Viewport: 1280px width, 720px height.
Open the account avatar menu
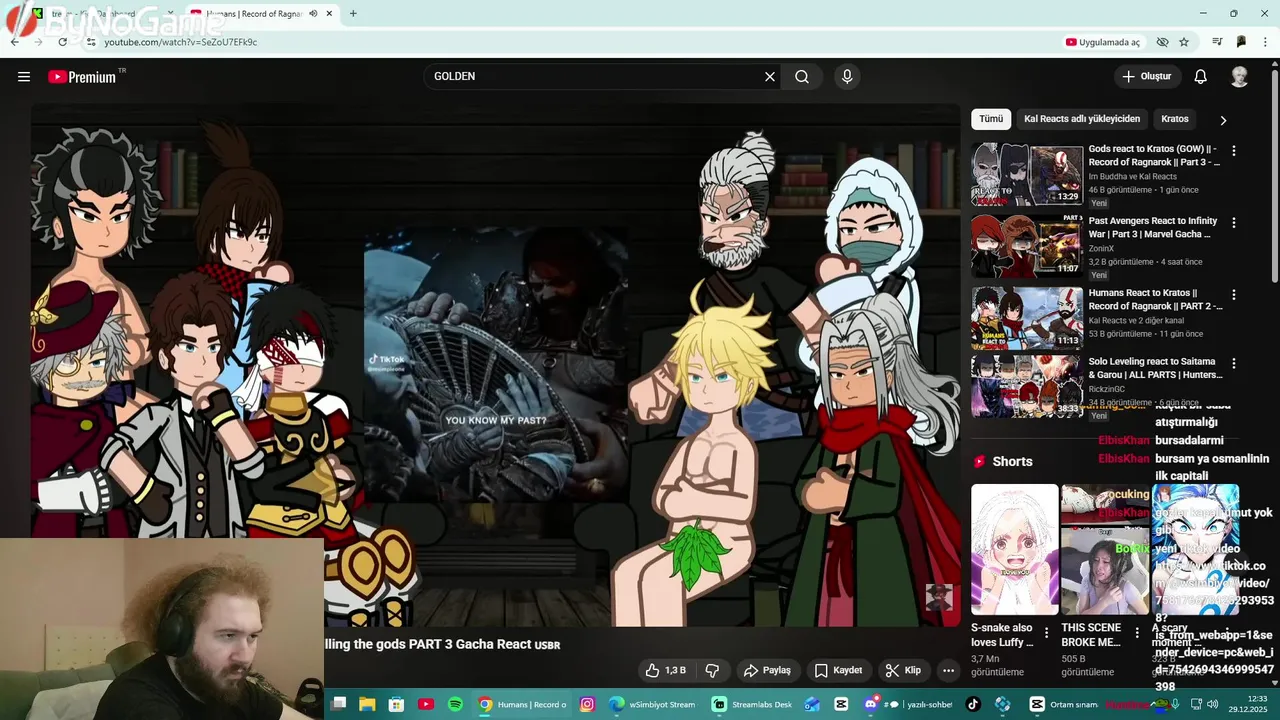click(1239, 77)
